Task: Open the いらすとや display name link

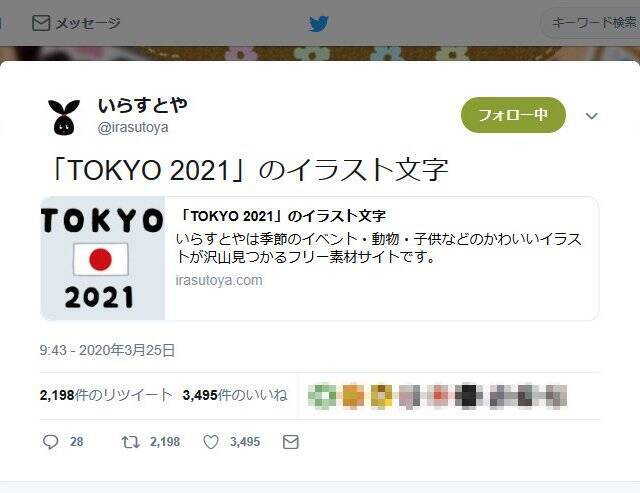Action: [142, 105]
